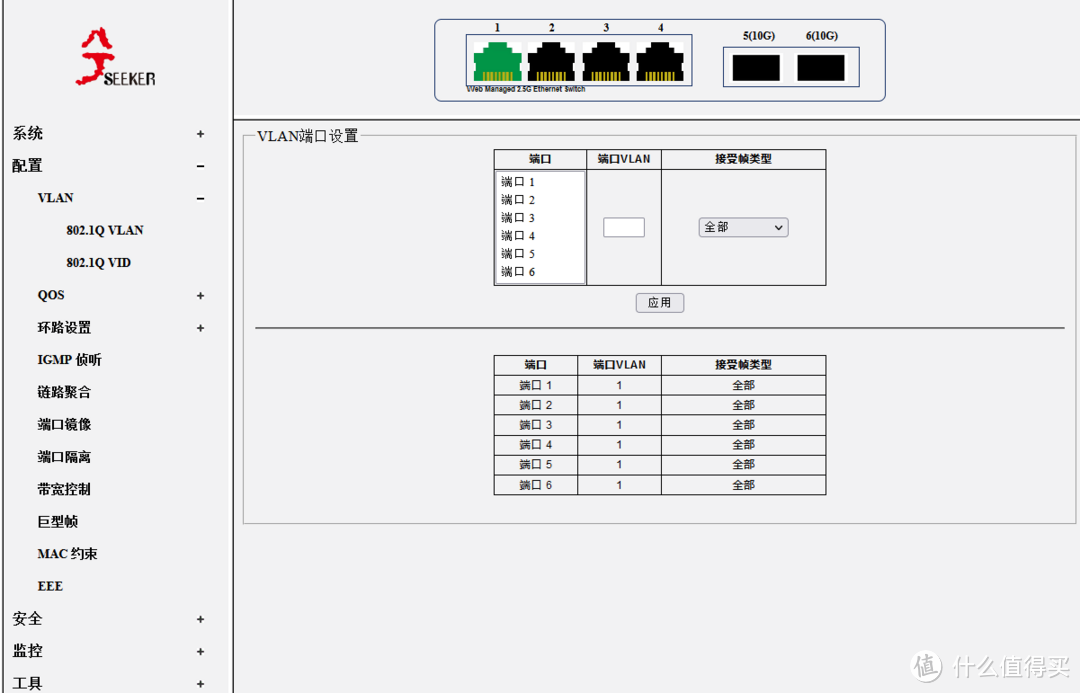
Task: Open the MAC 约束 page
Action: (68, 554)
